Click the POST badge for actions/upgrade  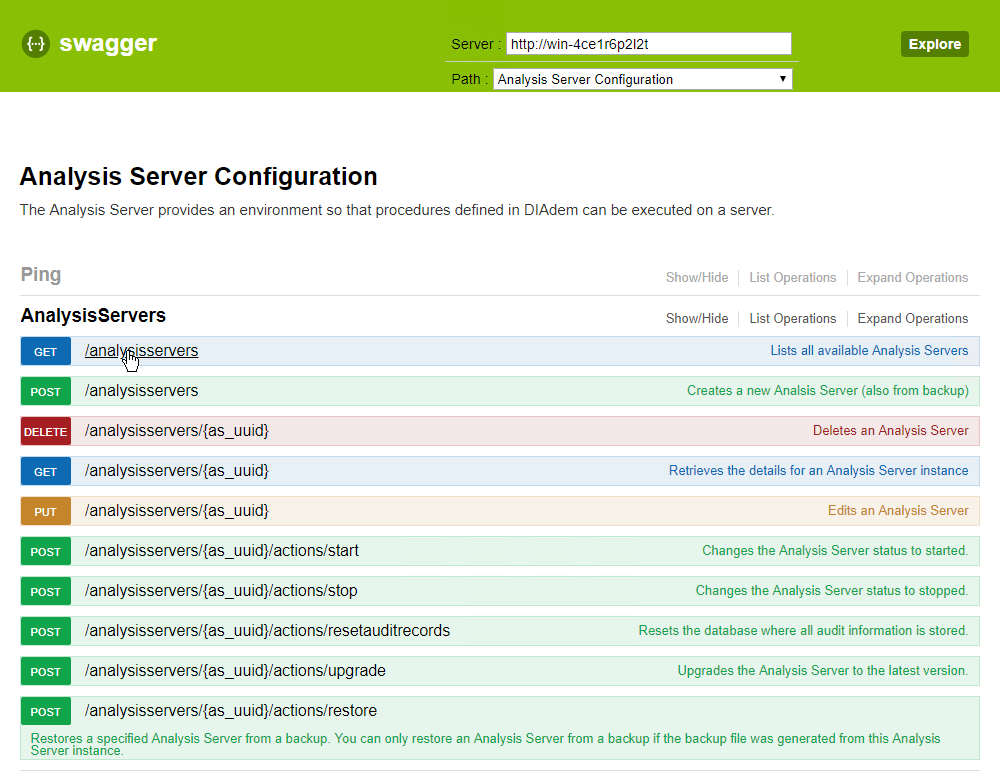tap(46, 672)
